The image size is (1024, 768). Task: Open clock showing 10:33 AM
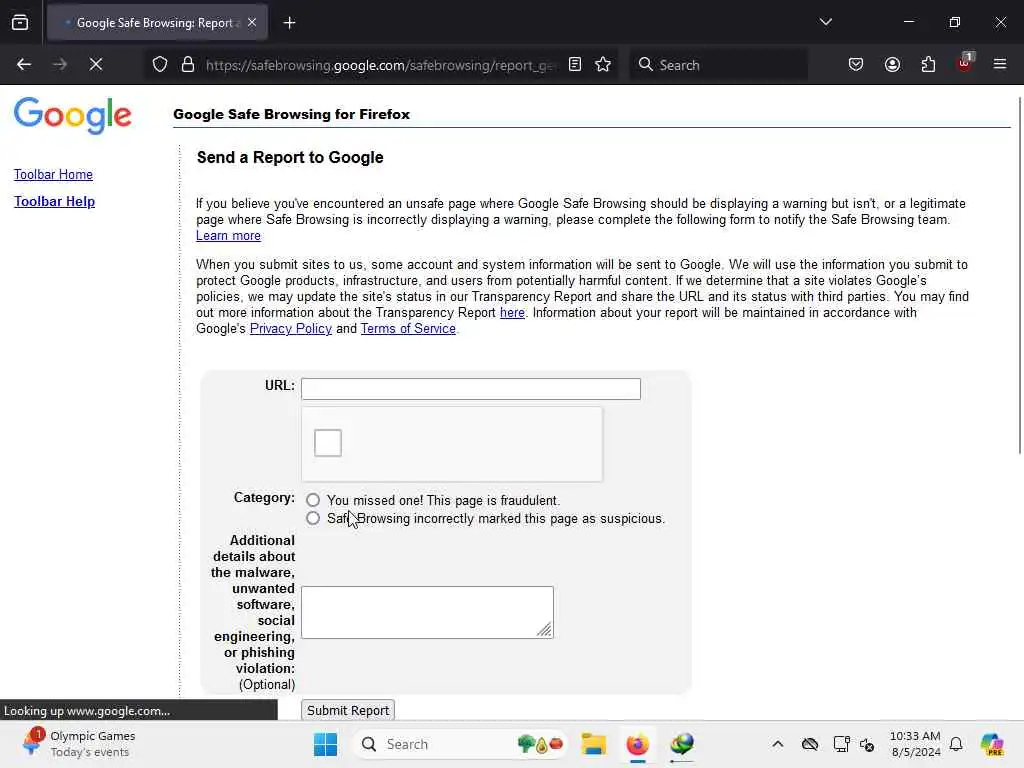[x=915, y=744]
